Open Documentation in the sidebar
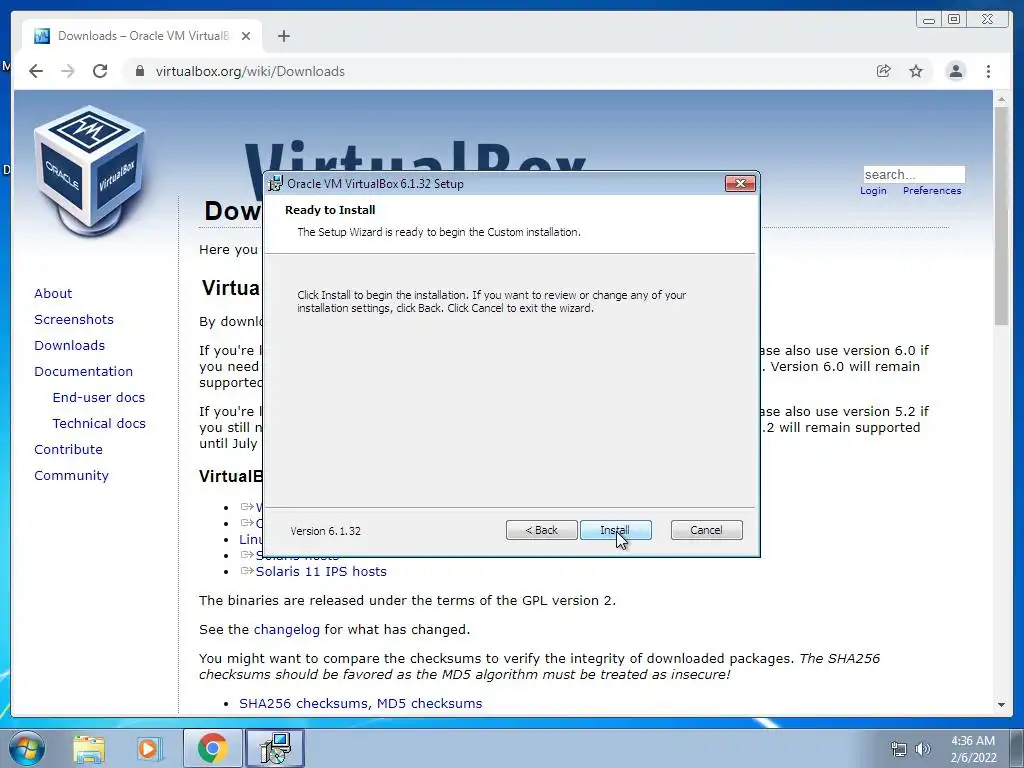The image size is (1024, 768). point(84,372)
